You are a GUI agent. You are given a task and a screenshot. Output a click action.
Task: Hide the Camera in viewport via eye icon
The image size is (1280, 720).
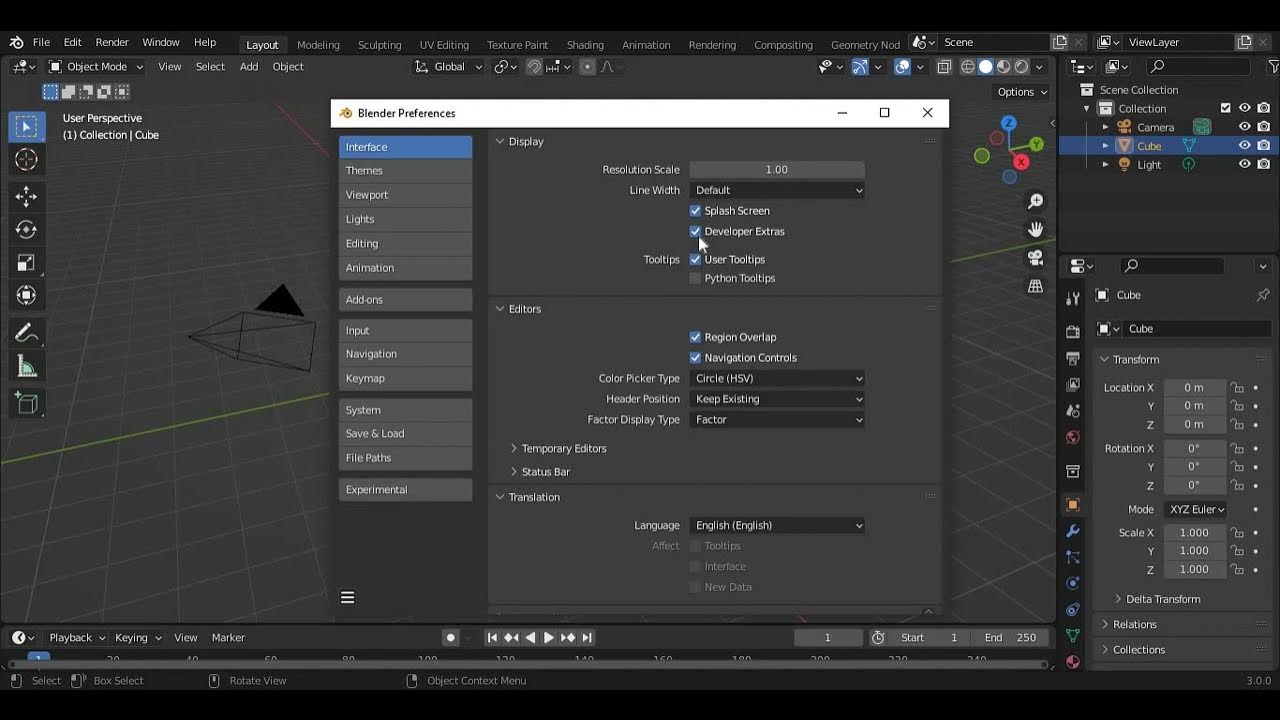pos(1245,127)
